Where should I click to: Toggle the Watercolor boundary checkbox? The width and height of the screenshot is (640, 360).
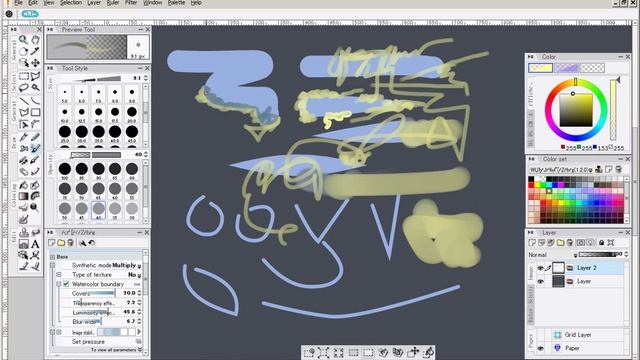point(66,284)
